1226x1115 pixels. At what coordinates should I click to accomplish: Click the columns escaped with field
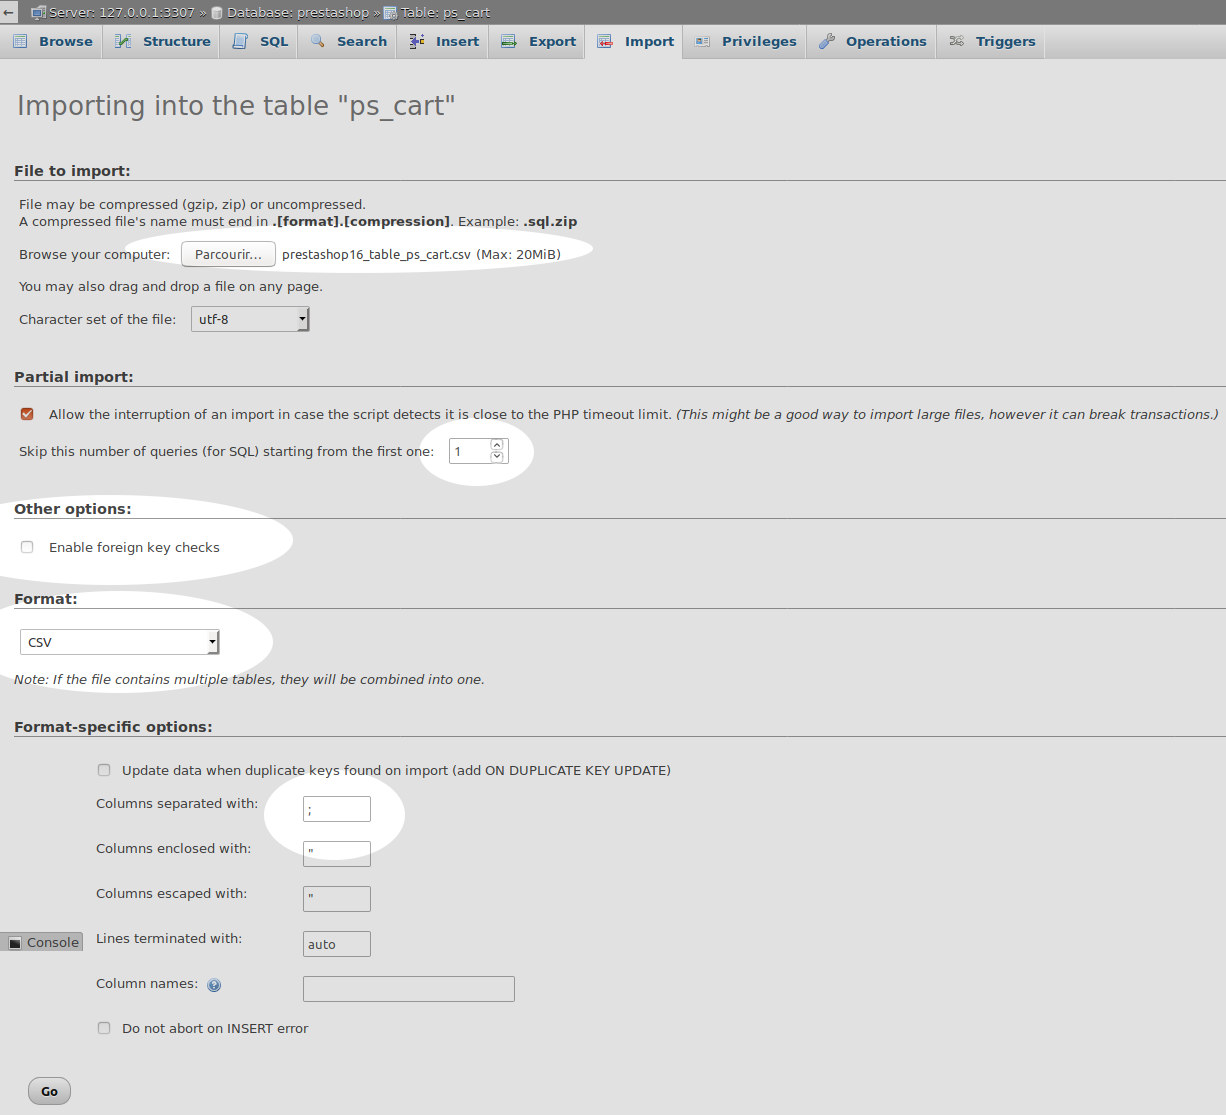pos(337,899)
